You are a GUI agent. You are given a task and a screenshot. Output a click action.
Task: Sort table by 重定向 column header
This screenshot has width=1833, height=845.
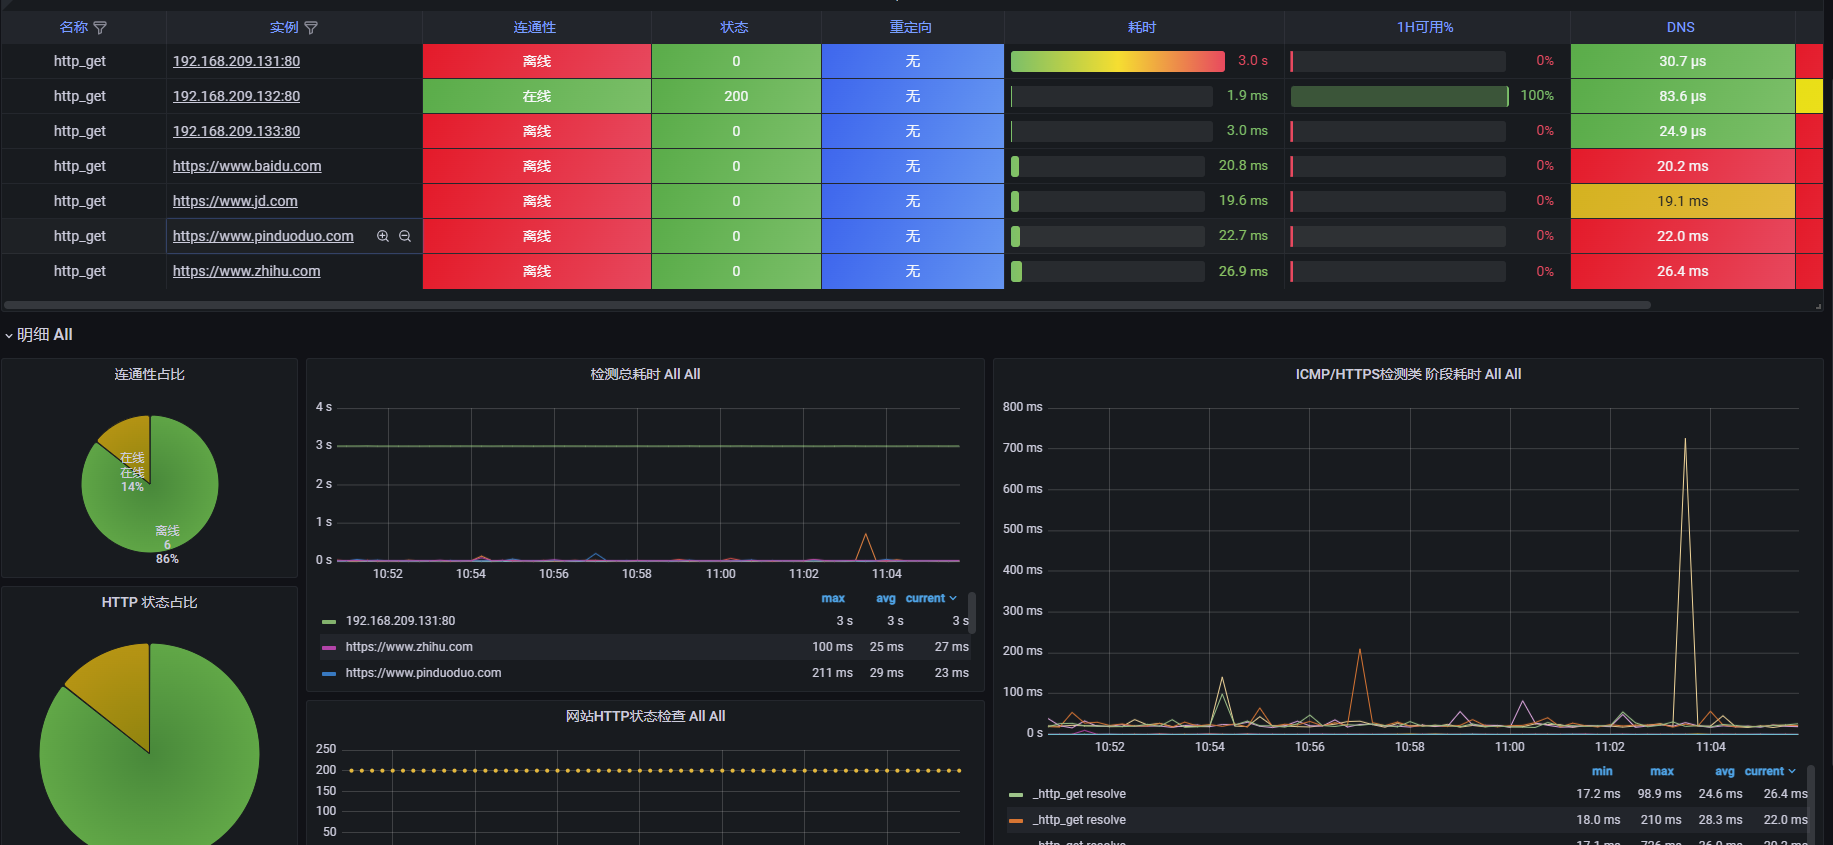coord(911,28)
